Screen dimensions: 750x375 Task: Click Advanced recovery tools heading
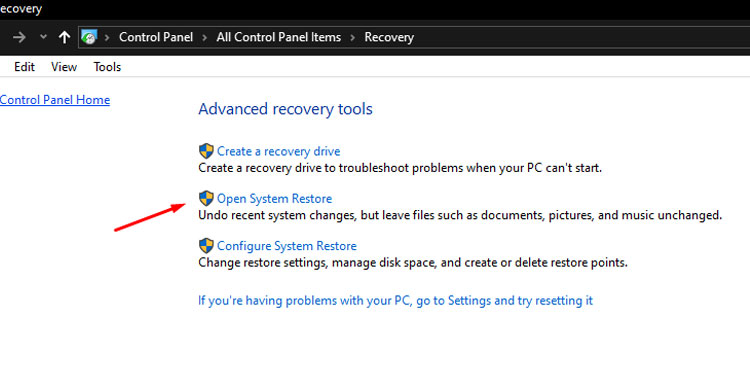(x=285, y=109)
